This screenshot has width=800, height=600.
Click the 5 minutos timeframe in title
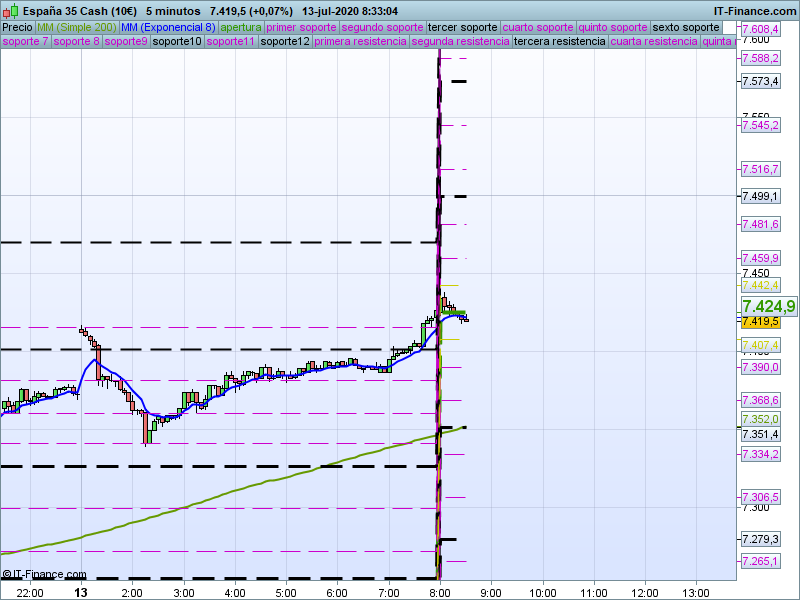tap(172, 10)
